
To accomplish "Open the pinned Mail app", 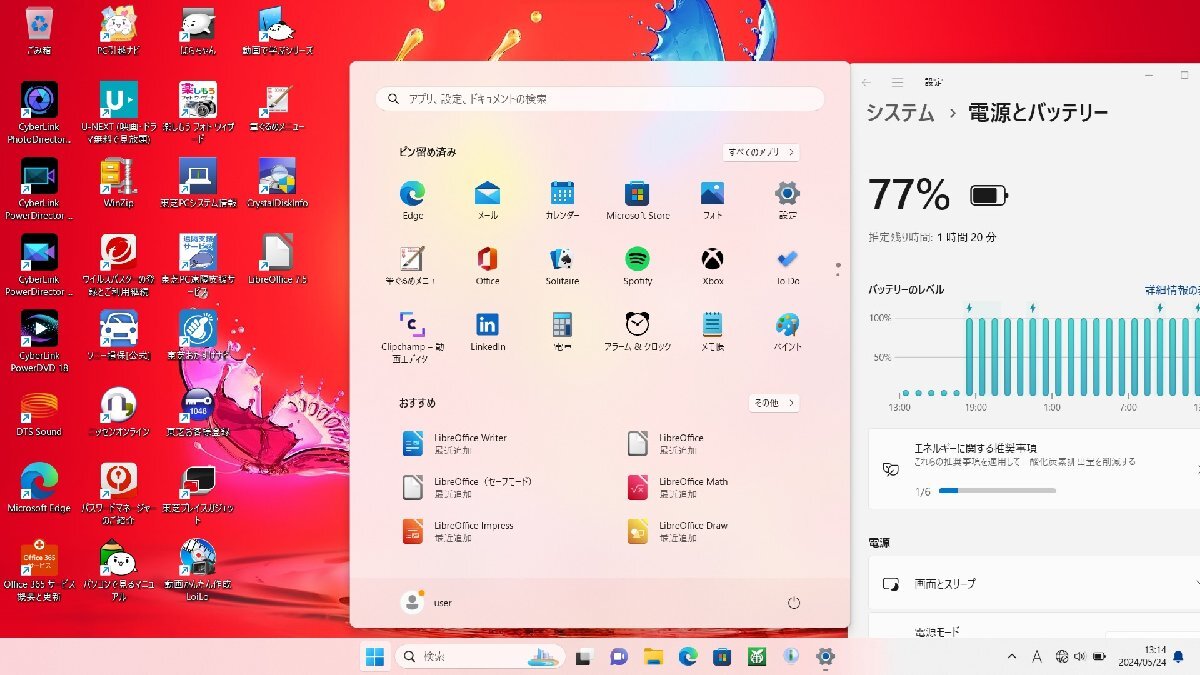I will [487, 200].
